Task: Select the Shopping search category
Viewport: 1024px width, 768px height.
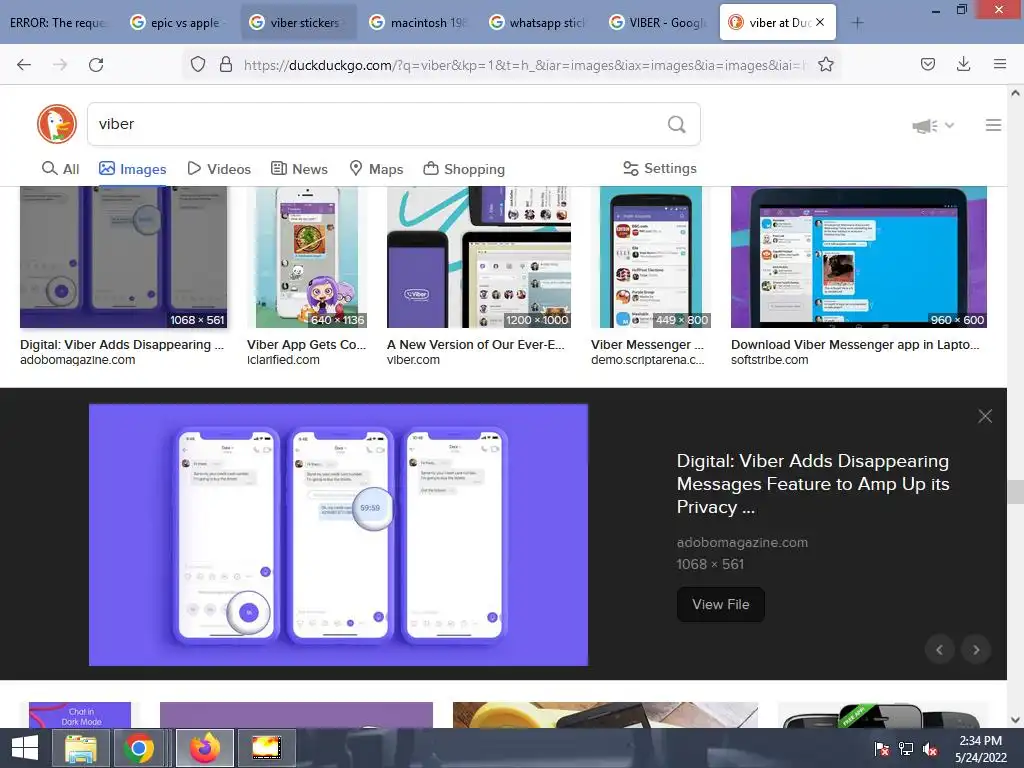Action: point(464,168)
